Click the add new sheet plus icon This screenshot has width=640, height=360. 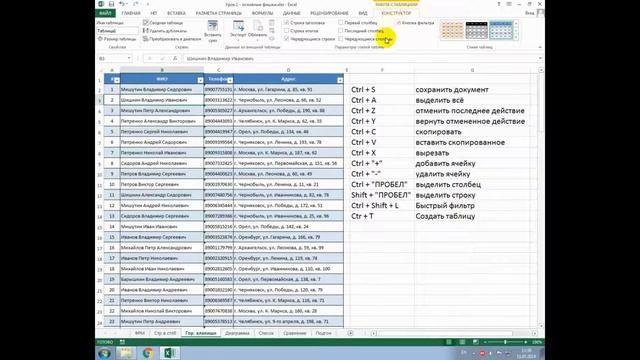pos(350,333)
